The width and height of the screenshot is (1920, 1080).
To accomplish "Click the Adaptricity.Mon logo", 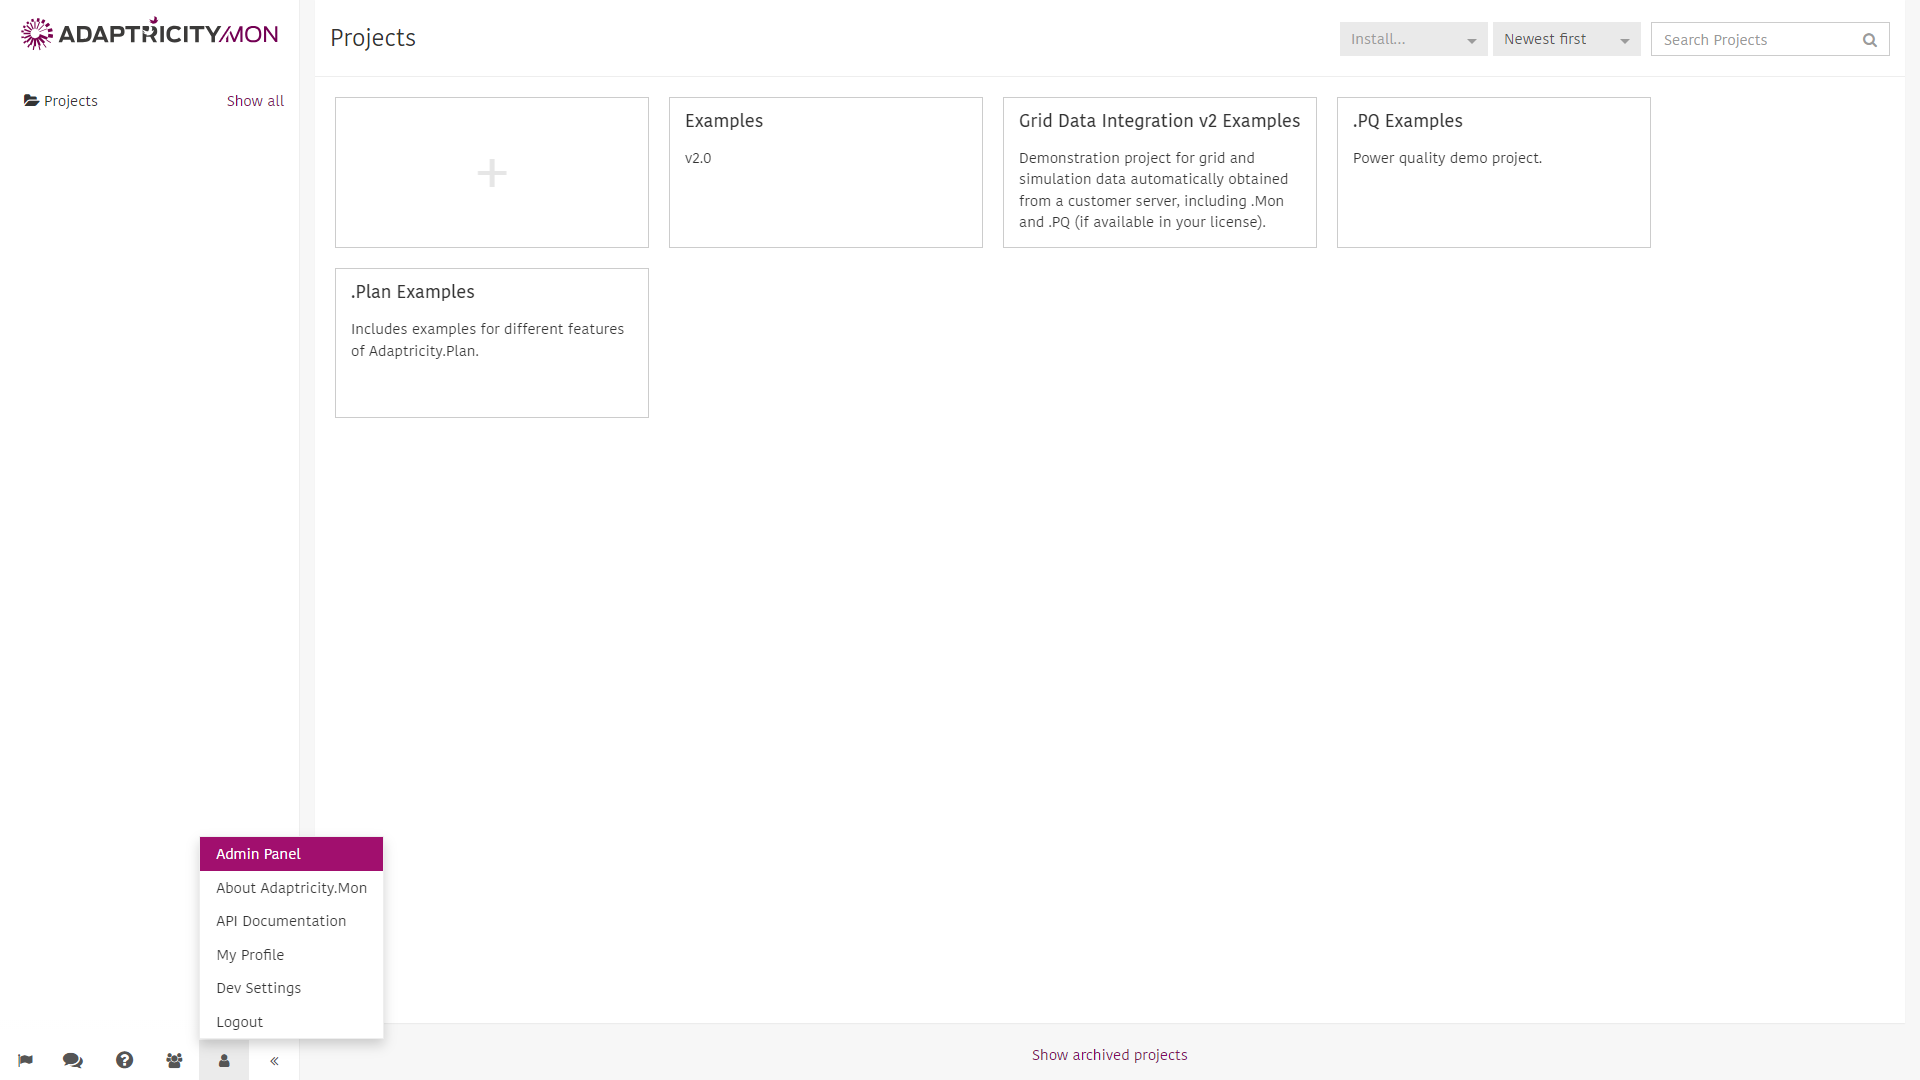I will tap(150, 33).
